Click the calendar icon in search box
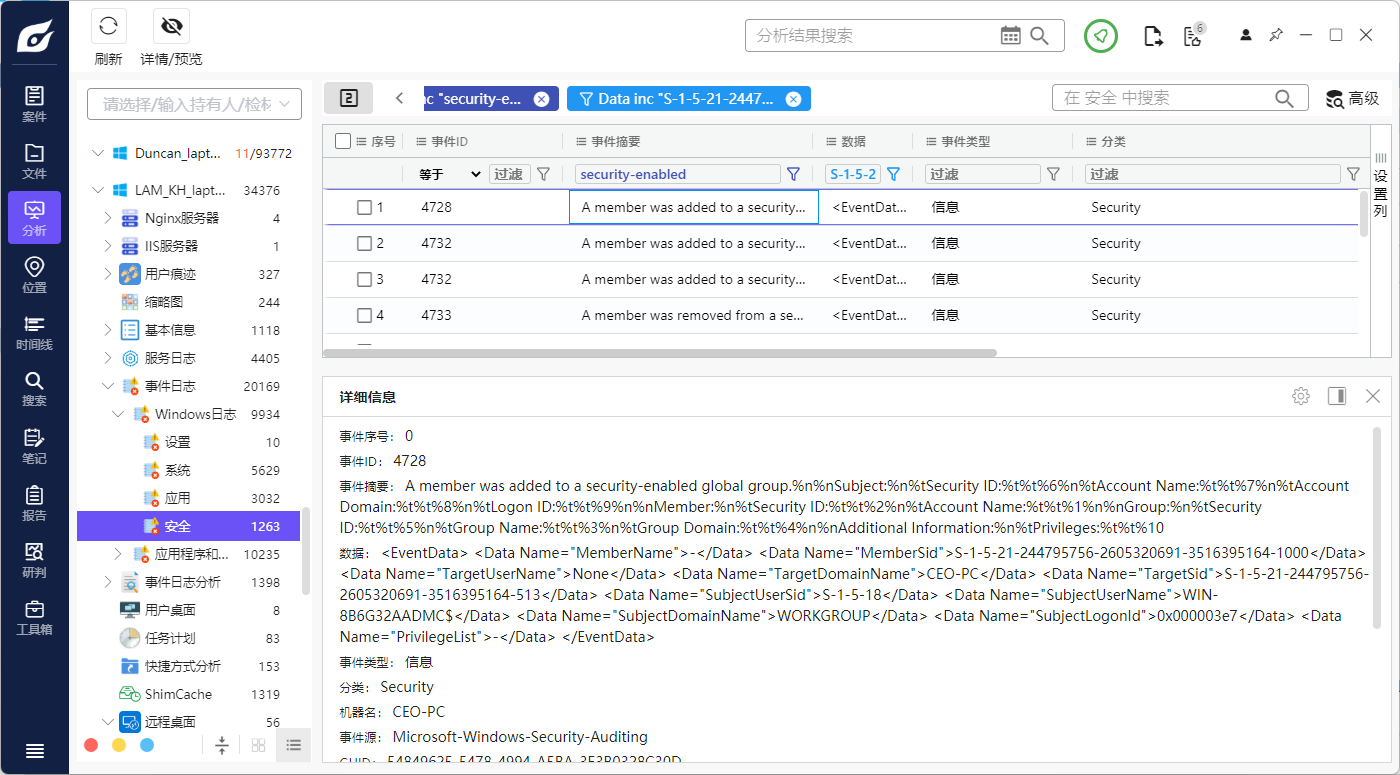 1011,35
